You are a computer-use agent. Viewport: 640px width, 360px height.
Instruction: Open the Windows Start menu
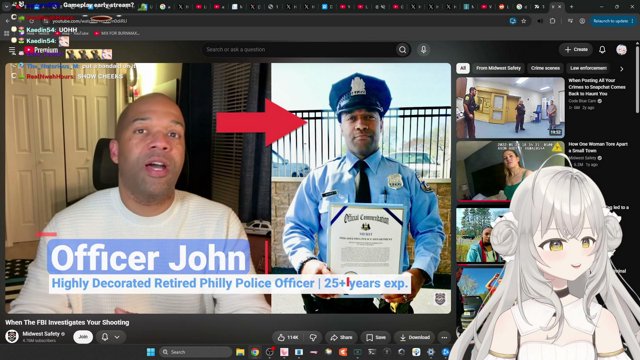click(151, 352)
